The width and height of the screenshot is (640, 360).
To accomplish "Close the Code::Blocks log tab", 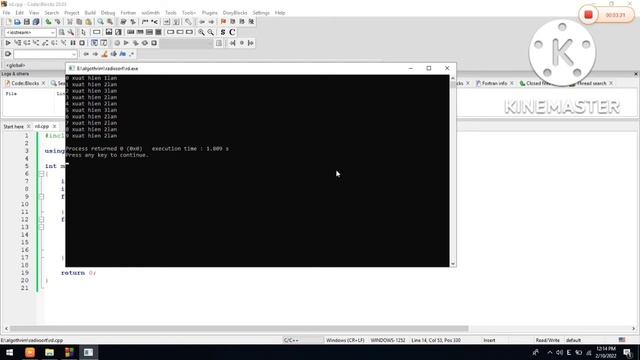I will click(43, 83).
